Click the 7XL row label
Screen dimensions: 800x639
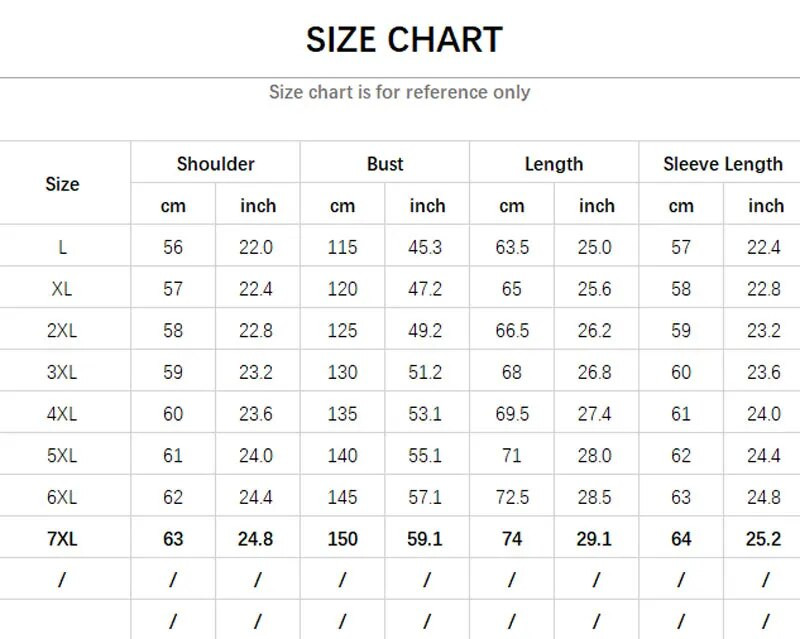(62, 539)
